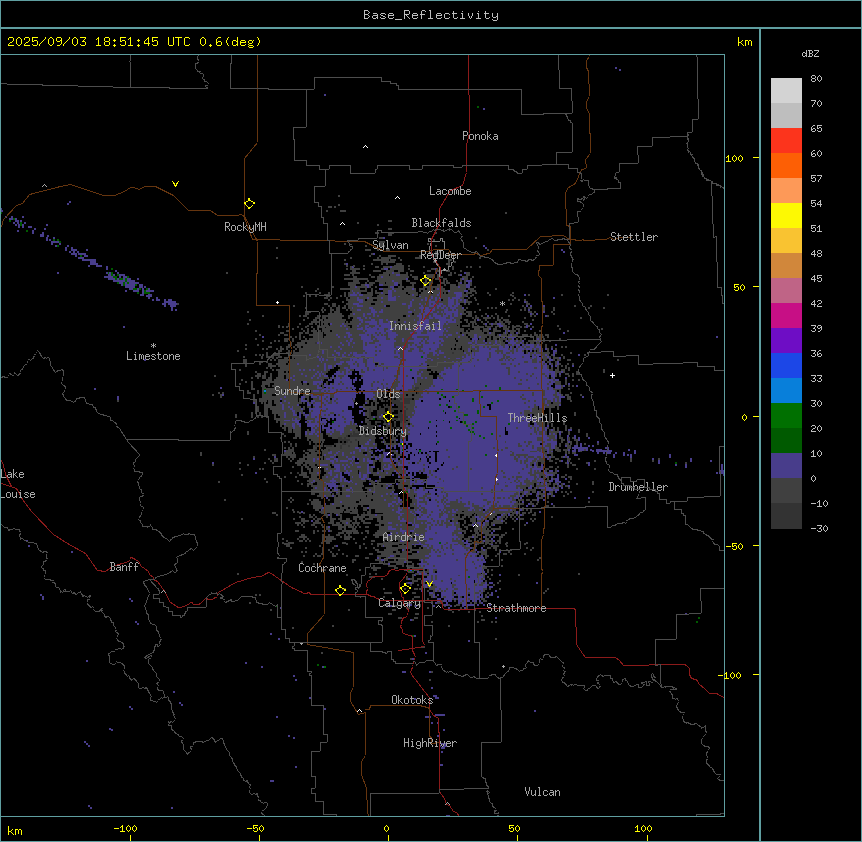Select the Cochrane label

coord(322,568)
